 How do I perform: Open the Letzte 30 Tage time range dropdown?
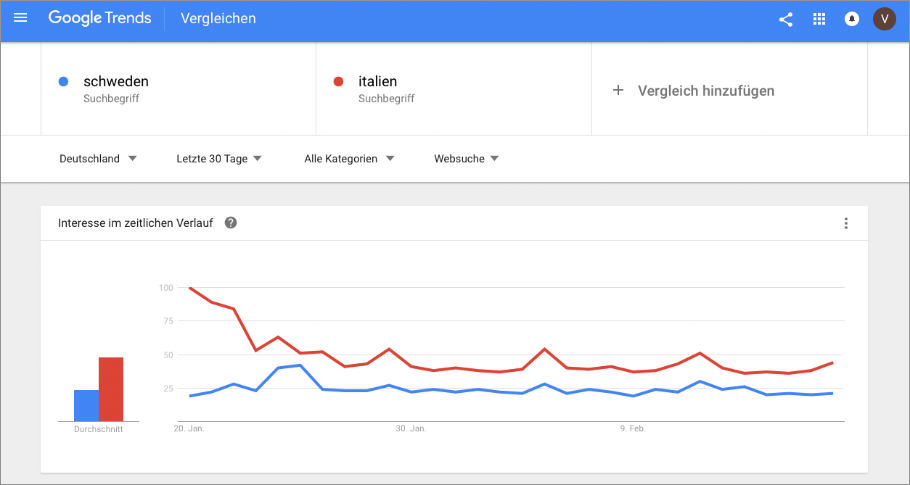click(218, 158)
